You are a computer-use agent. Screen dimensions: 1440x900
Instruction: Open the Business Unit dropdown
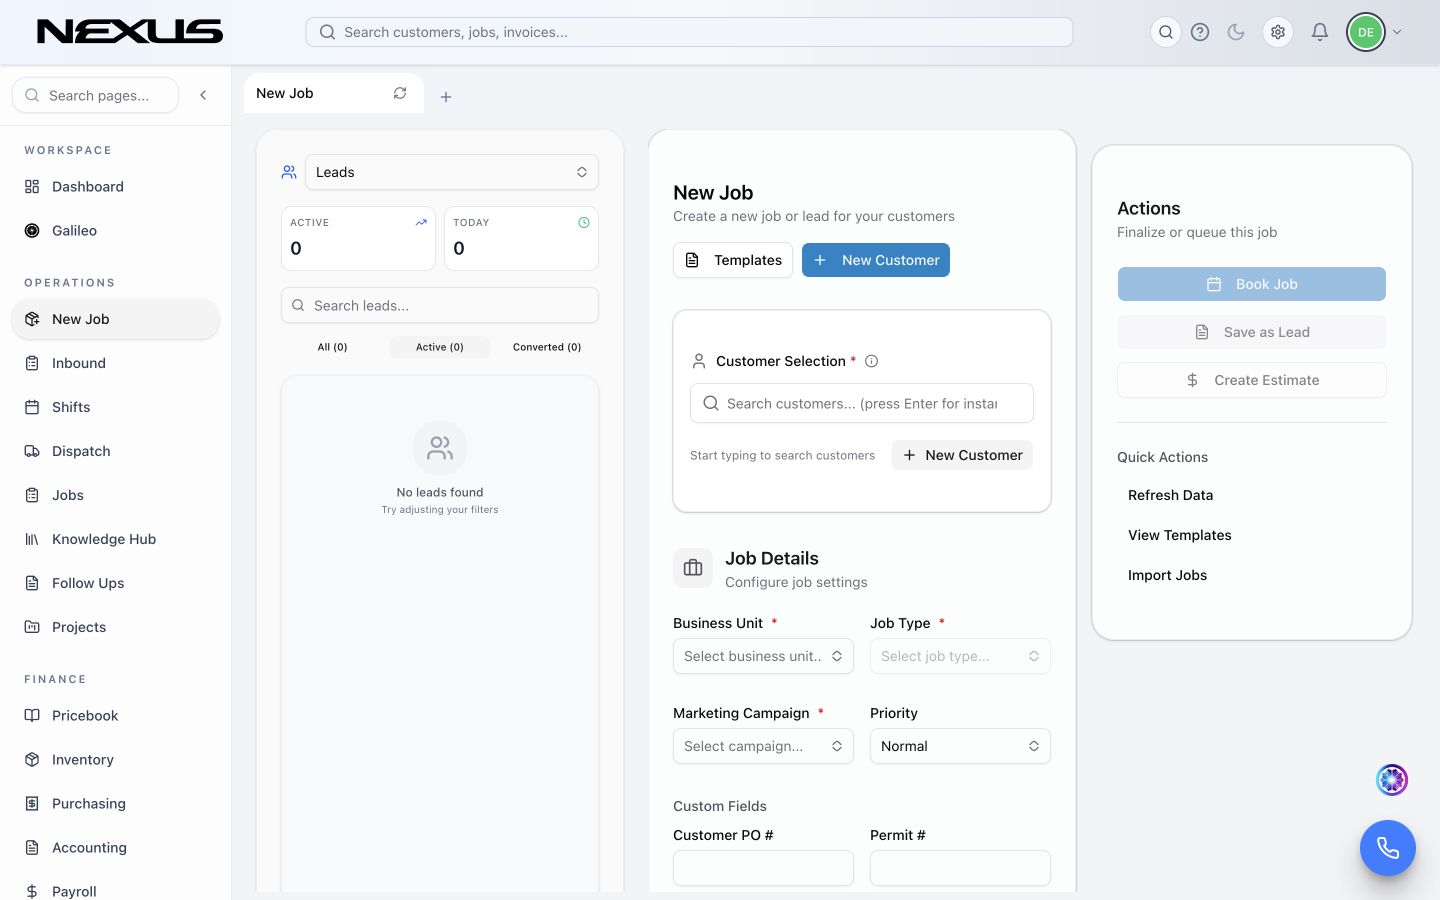point(763,656)
